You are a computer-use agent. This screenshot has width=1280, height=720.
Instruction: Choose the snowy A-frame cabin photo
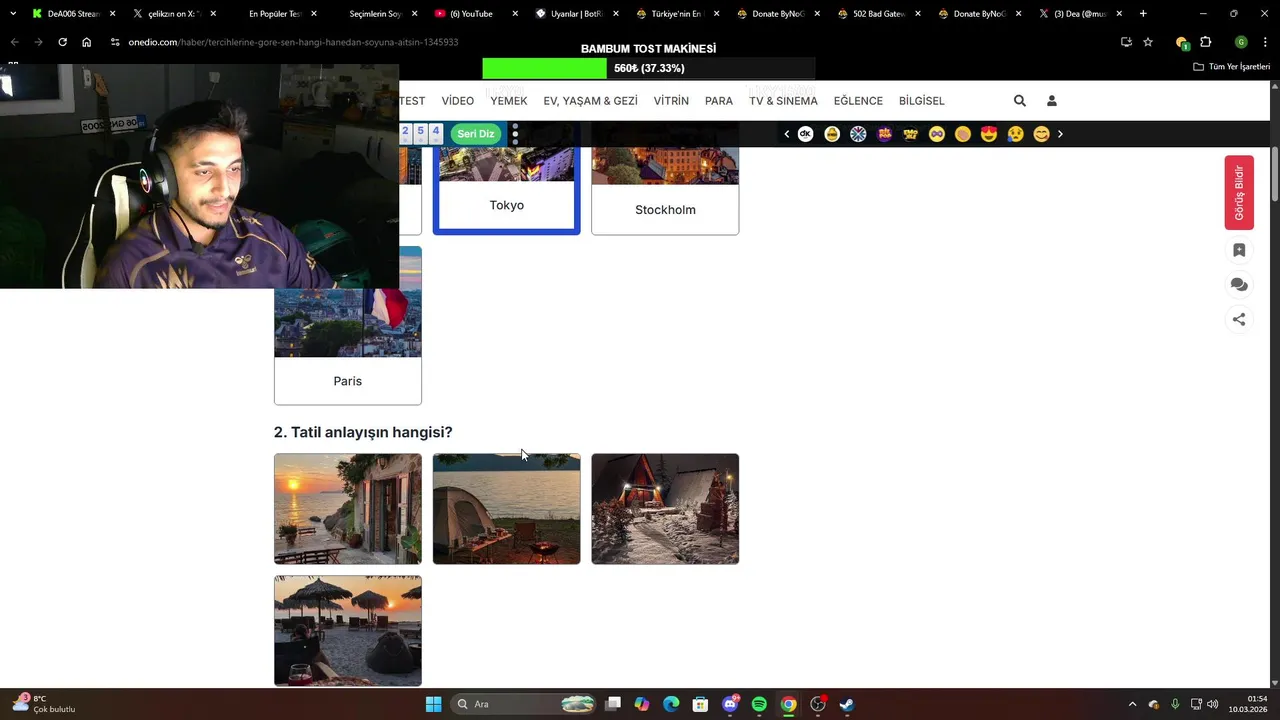[665, 509]
